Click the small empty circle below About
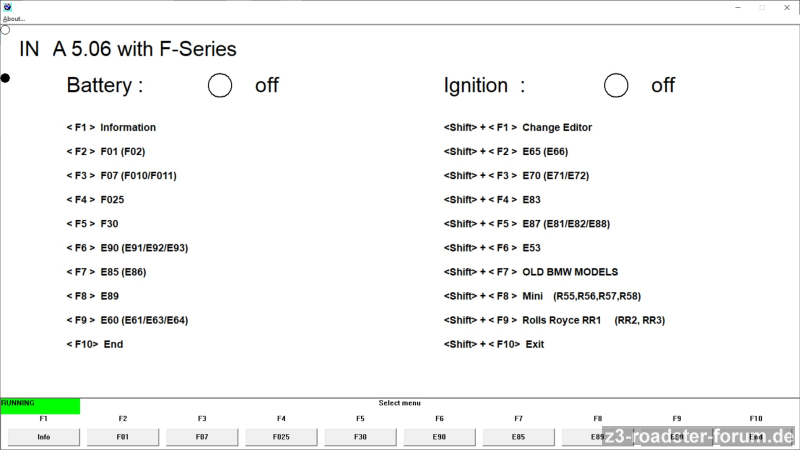 tap(5, 30)
